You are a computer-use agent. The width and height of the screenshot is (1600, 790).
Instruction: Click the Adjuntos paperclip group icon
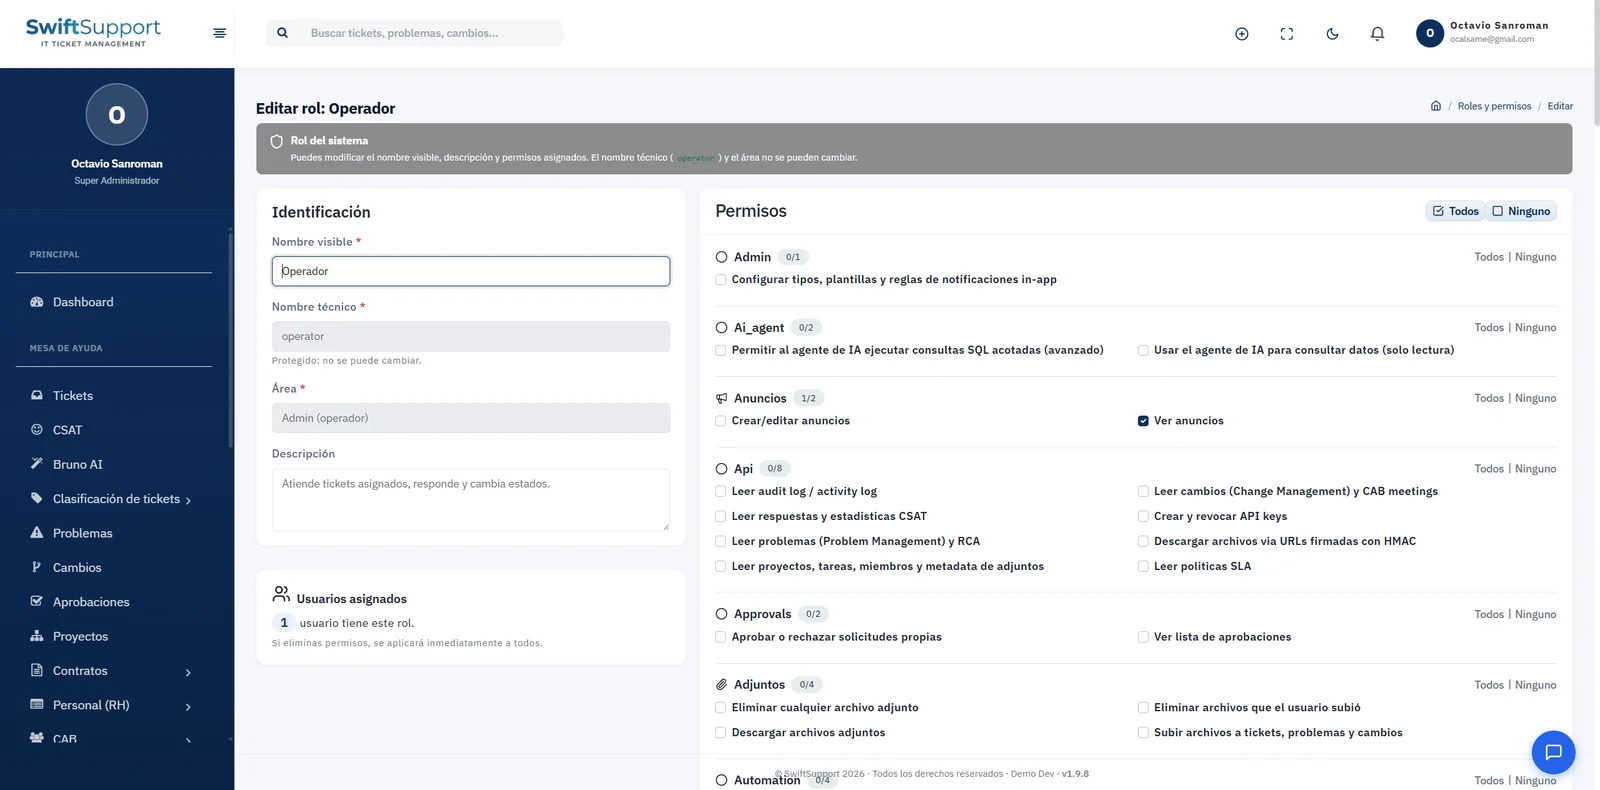721,685
